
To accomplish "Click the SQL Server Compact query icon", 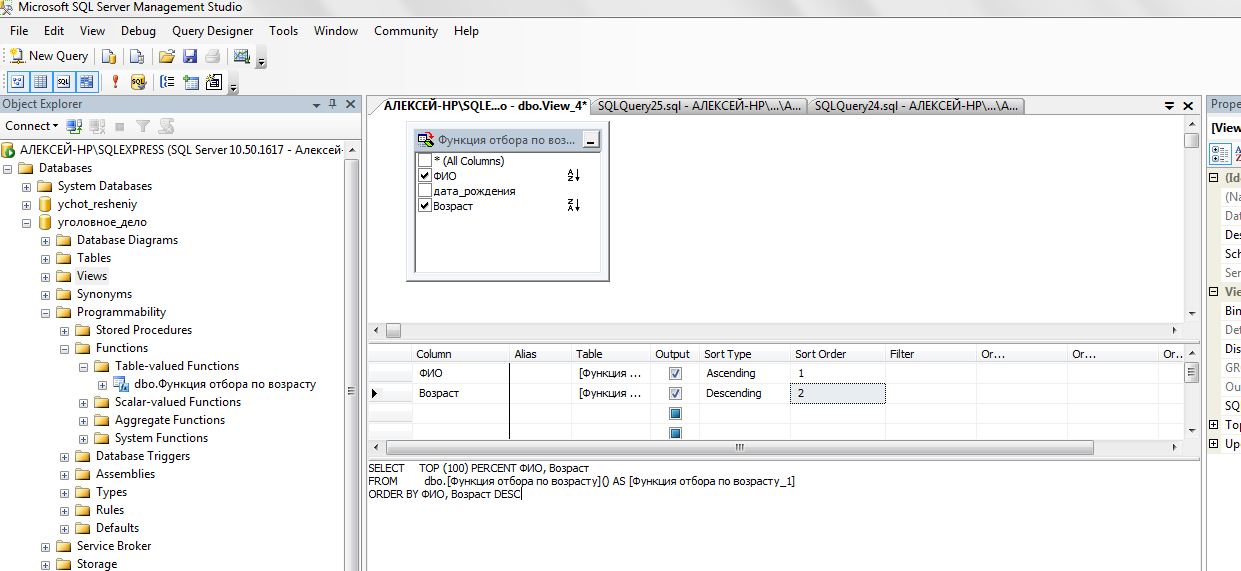I will click(137, 56).
